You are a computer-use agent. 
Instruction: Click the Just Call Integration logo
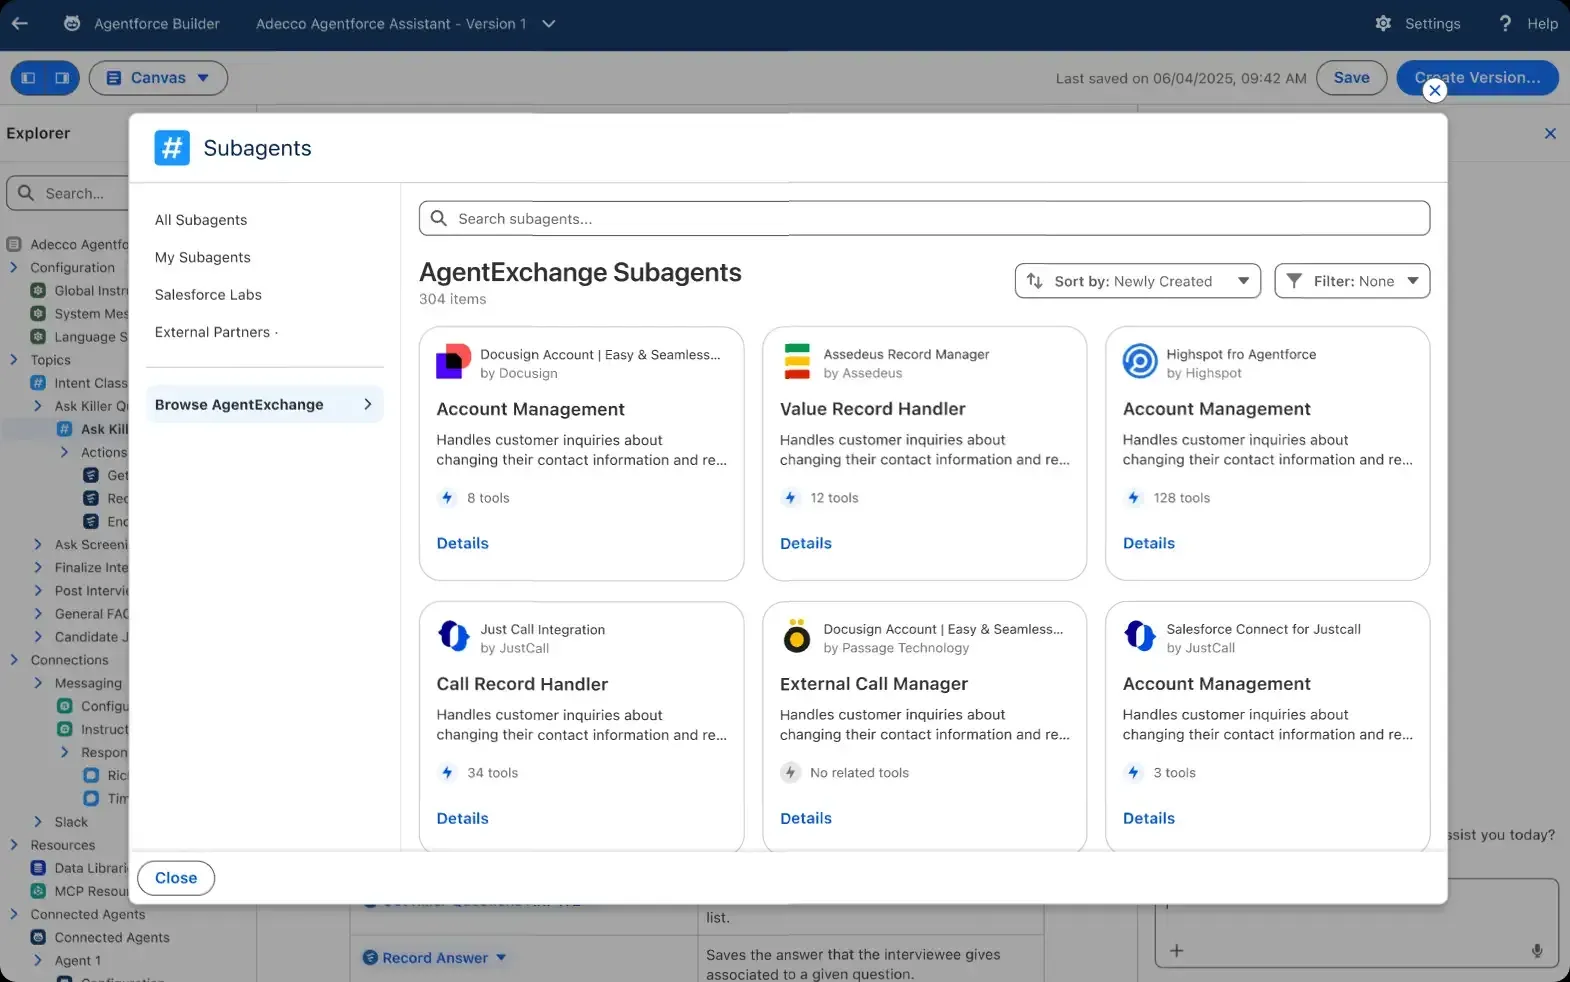point(454,636)
